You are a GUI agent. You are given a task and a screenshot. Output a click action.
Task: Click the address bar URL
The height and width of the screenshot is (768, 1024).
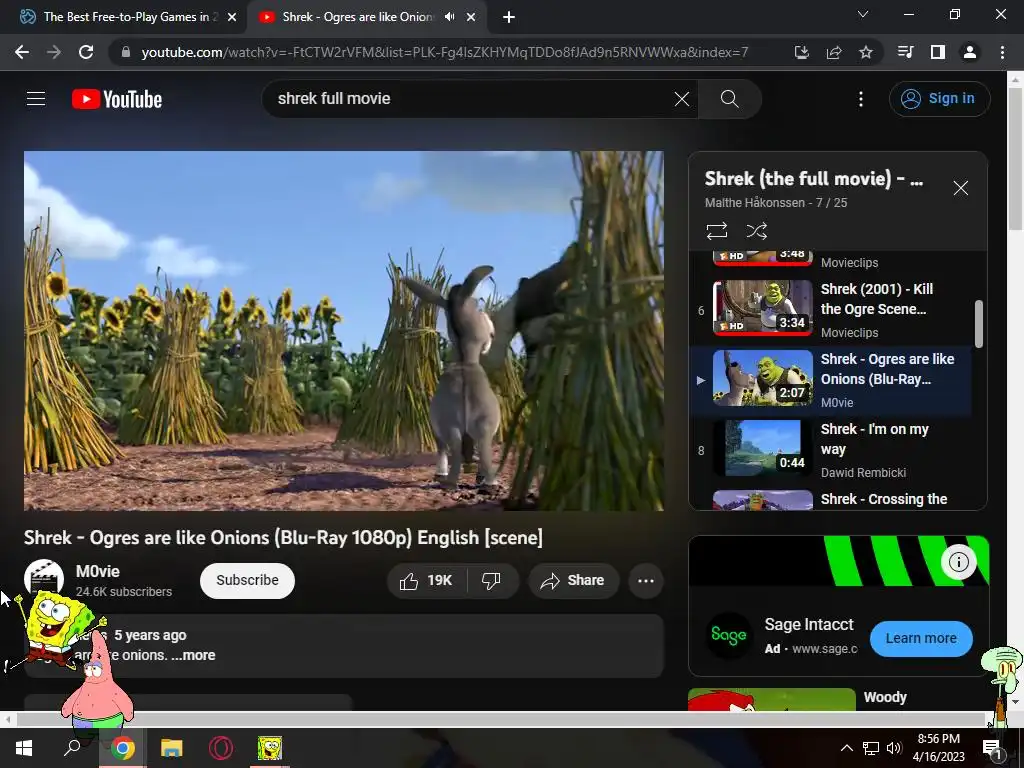pyautogui.click(x=445, y=52)
